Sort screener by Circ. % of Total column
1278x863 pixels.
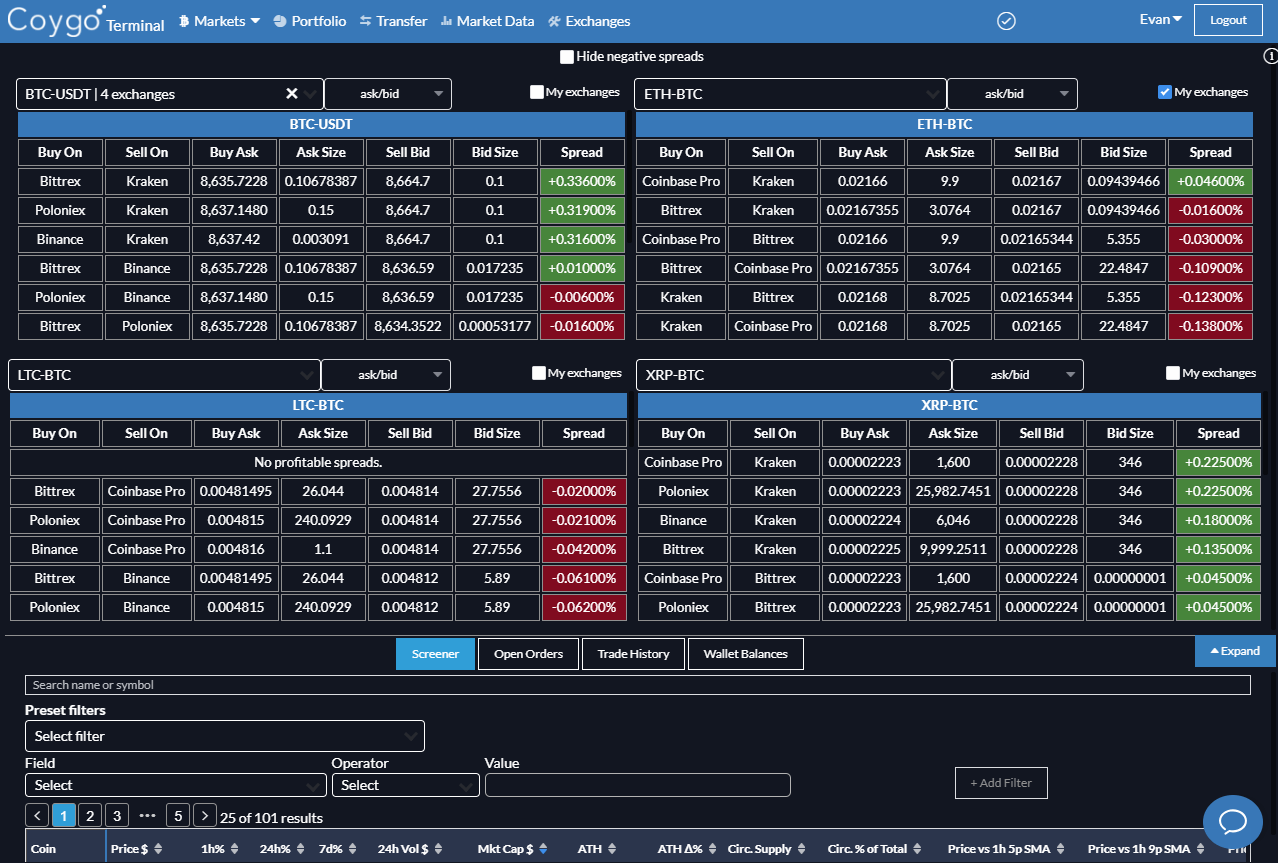click(917, 849)
